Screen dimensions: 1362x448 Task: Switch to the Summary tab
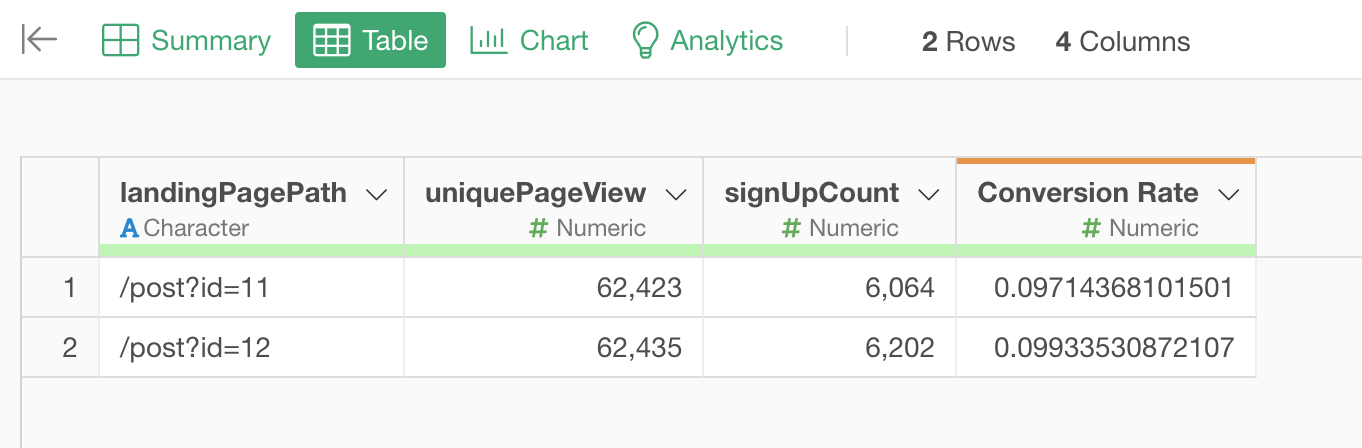(x=210, y=41)
